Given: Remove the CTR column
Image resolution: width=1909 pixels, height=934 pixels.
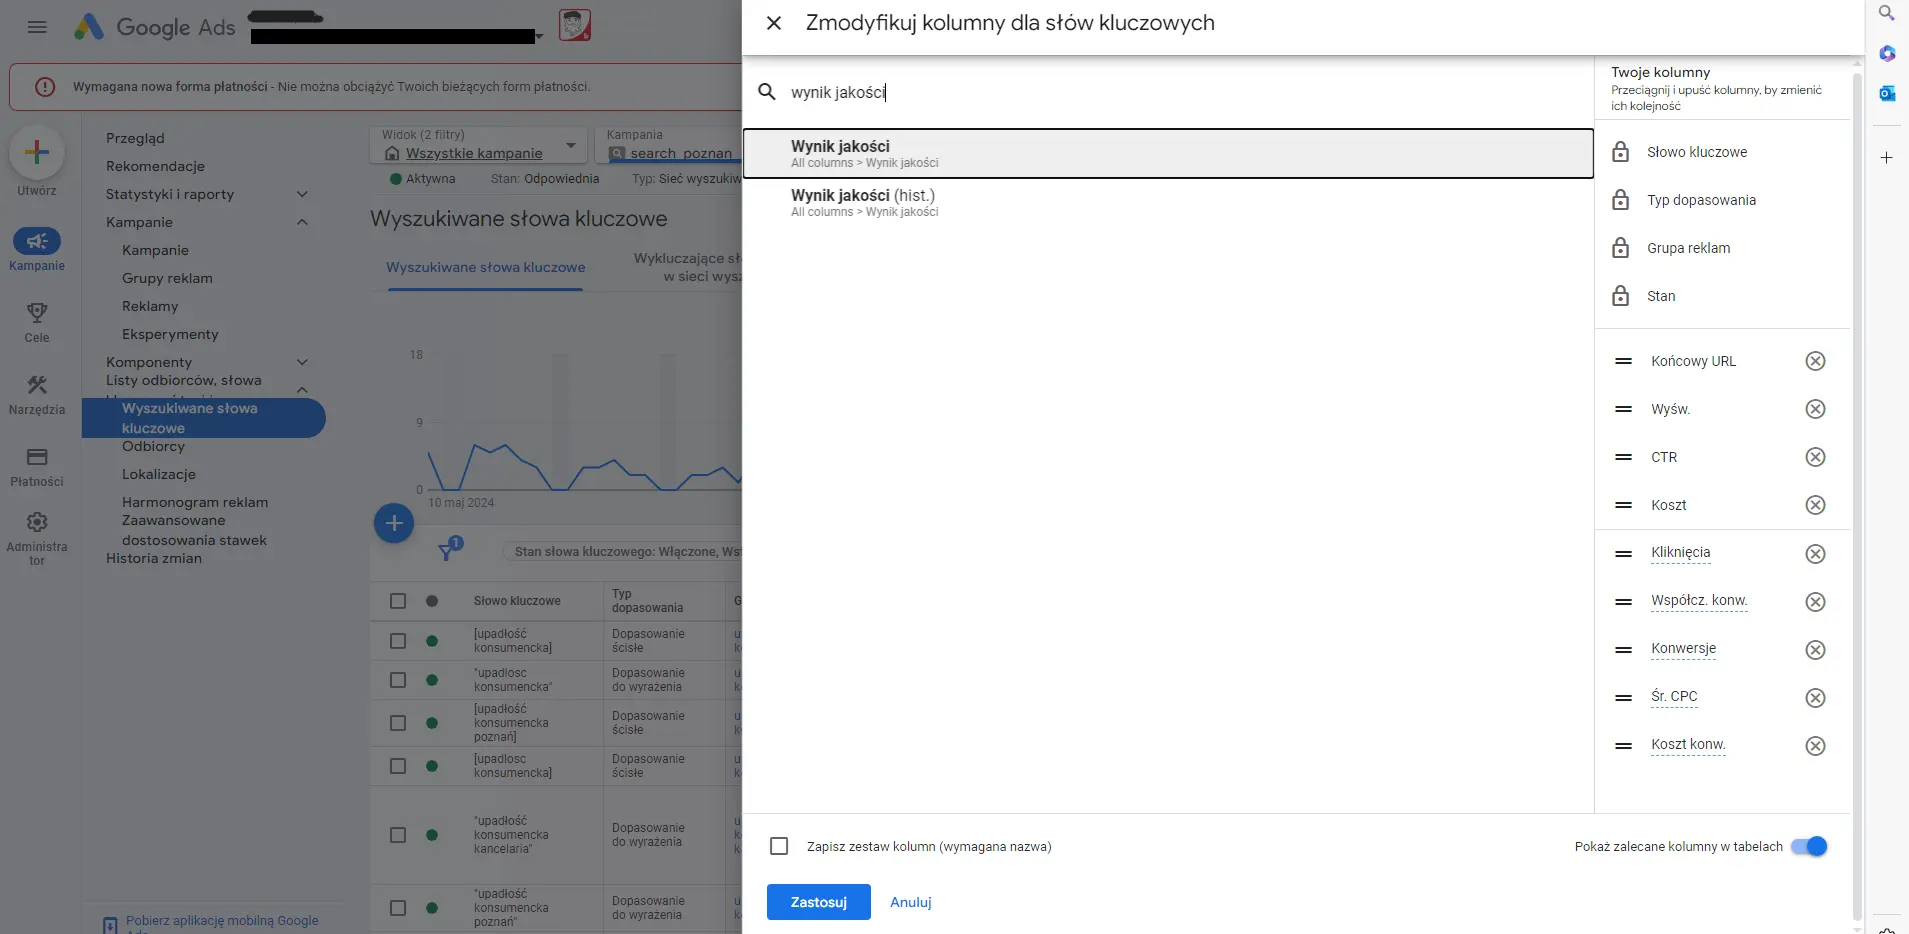Looking at the screenshot, I should coord(1815,457).
